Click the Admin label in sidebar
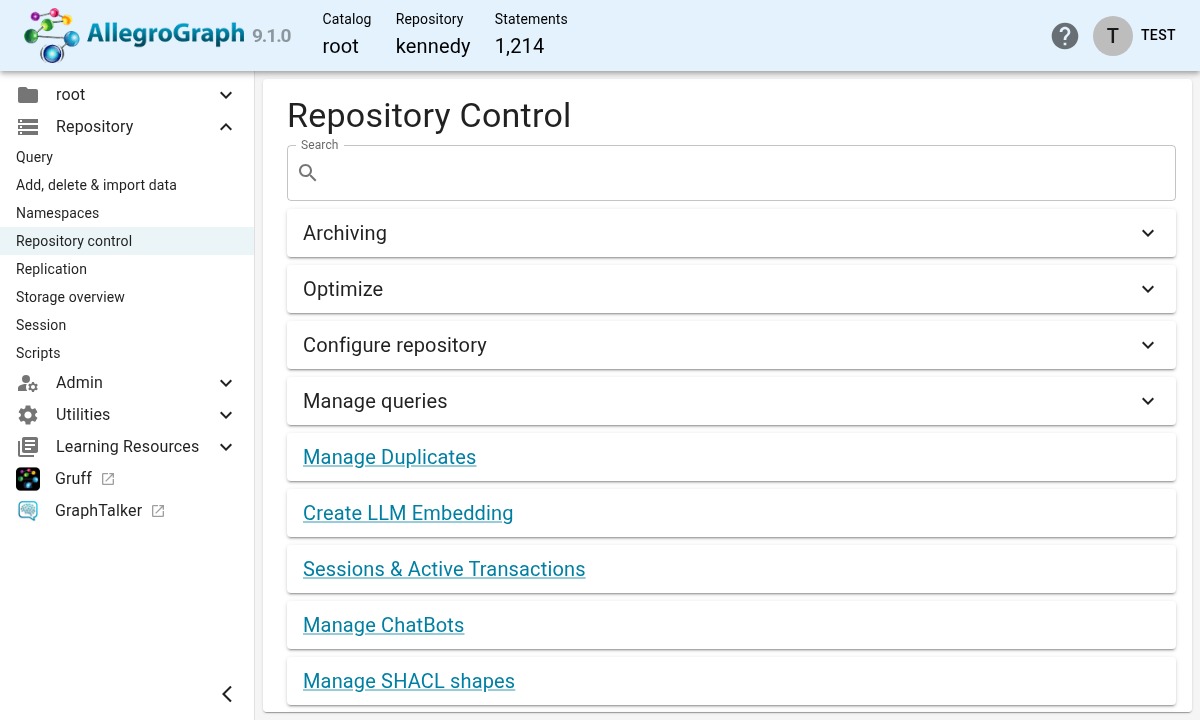The width and height of the screenshot is (1200, 720). (x=79, y=383)
